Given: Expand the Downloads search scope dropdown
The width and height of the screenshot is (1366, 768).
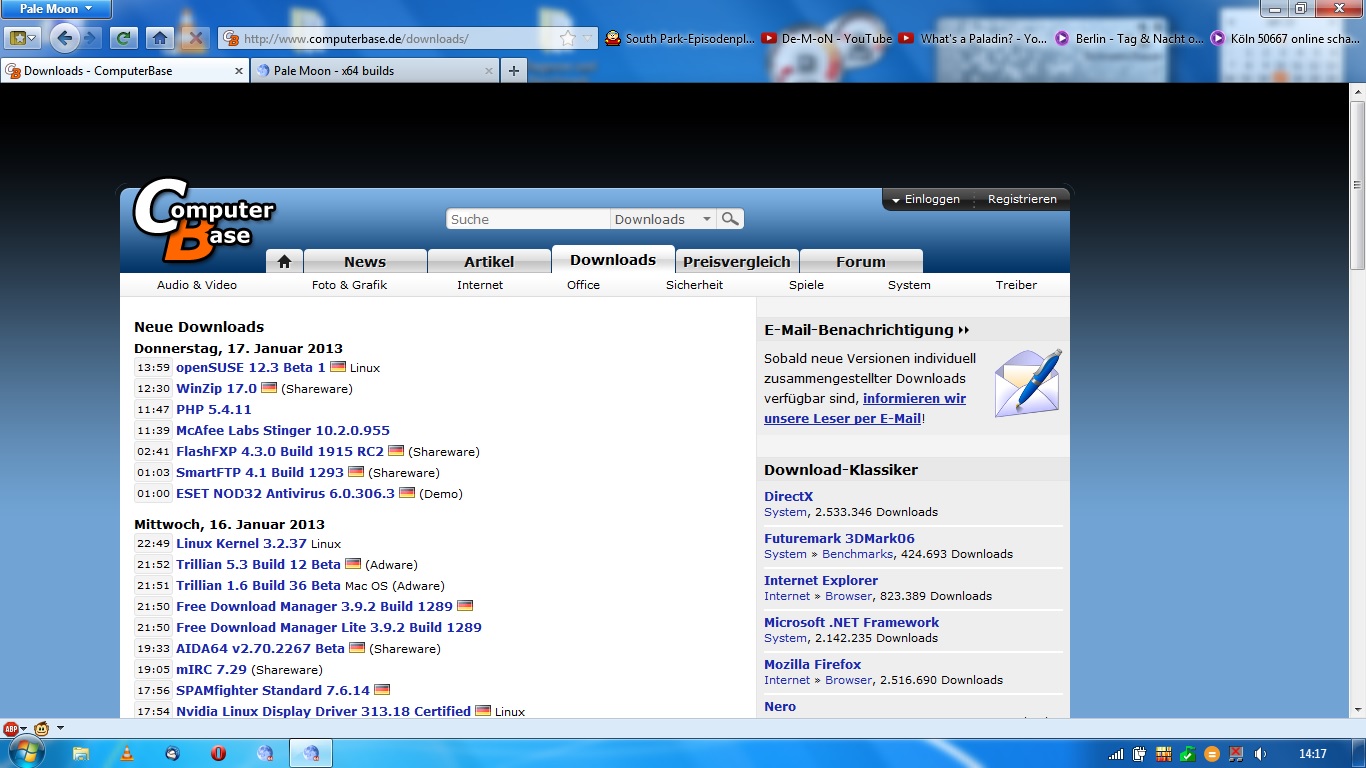Looking at the screenshot, I should click(x=664, y=219).
